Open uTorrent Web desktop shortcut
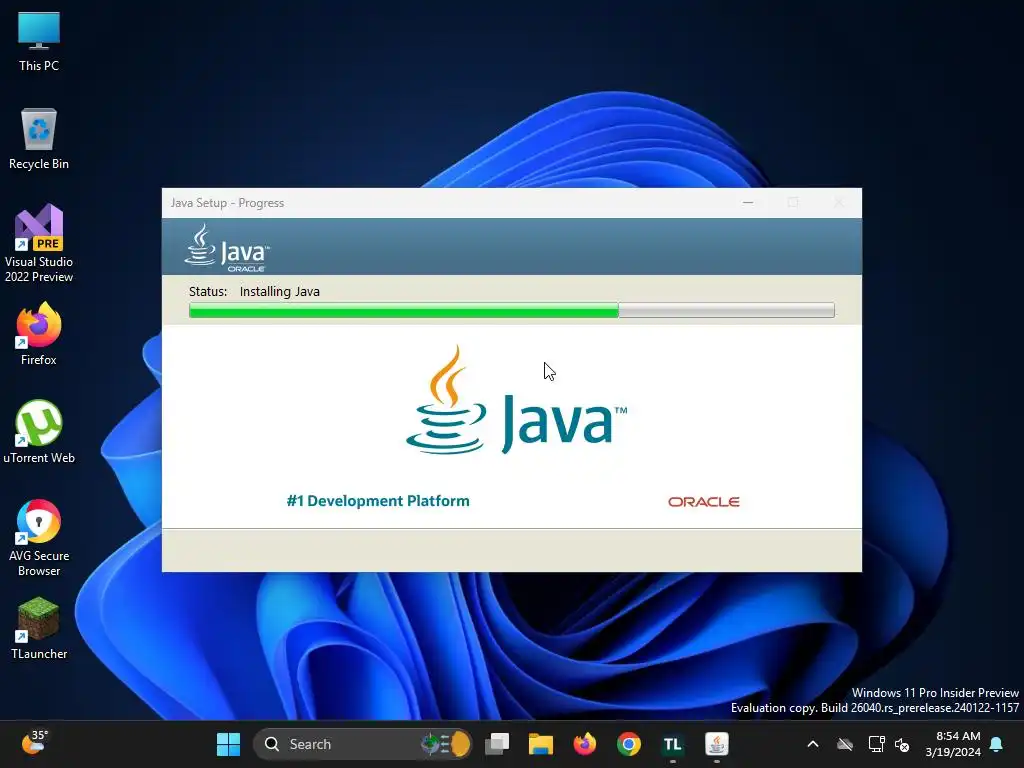Viewport: 1024px width, 768px height. [39, 431]
